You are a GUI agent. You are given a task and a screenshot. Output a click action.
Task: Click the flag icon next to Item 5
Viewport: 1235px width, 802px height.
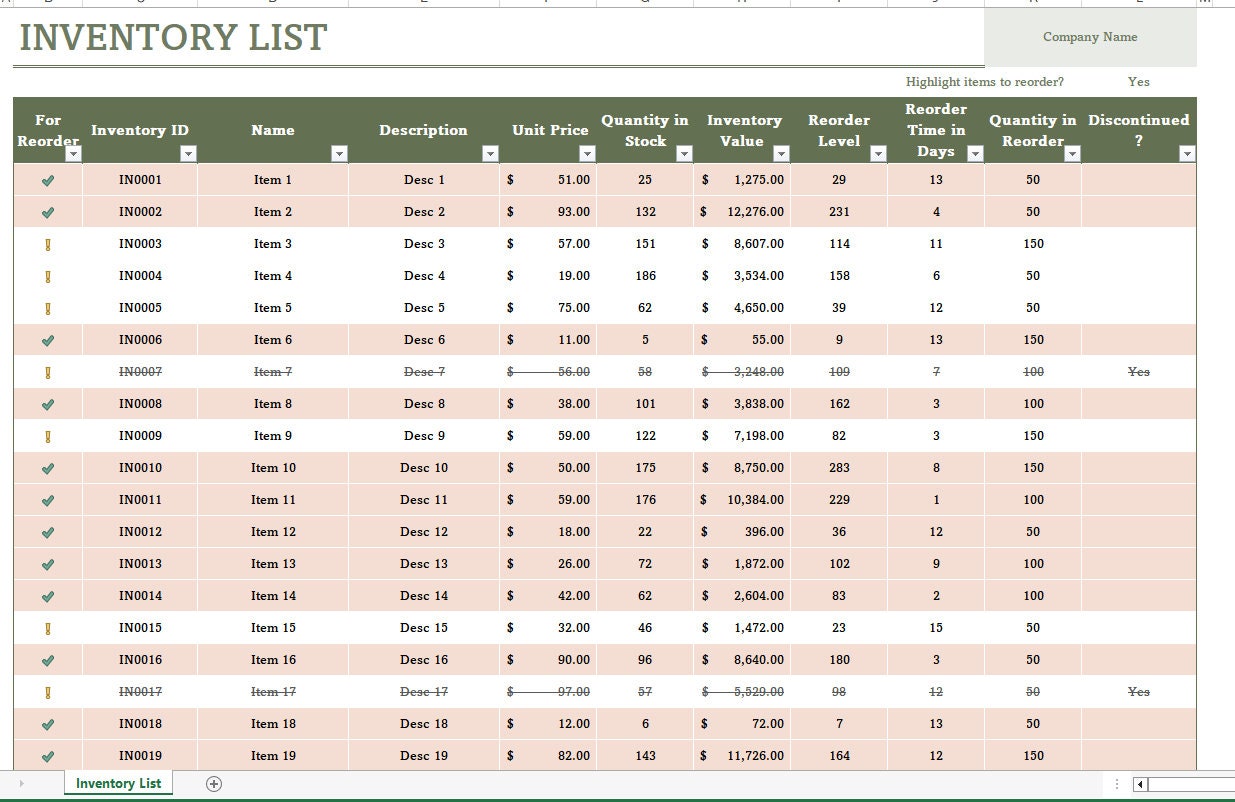(x=47, y=307)
